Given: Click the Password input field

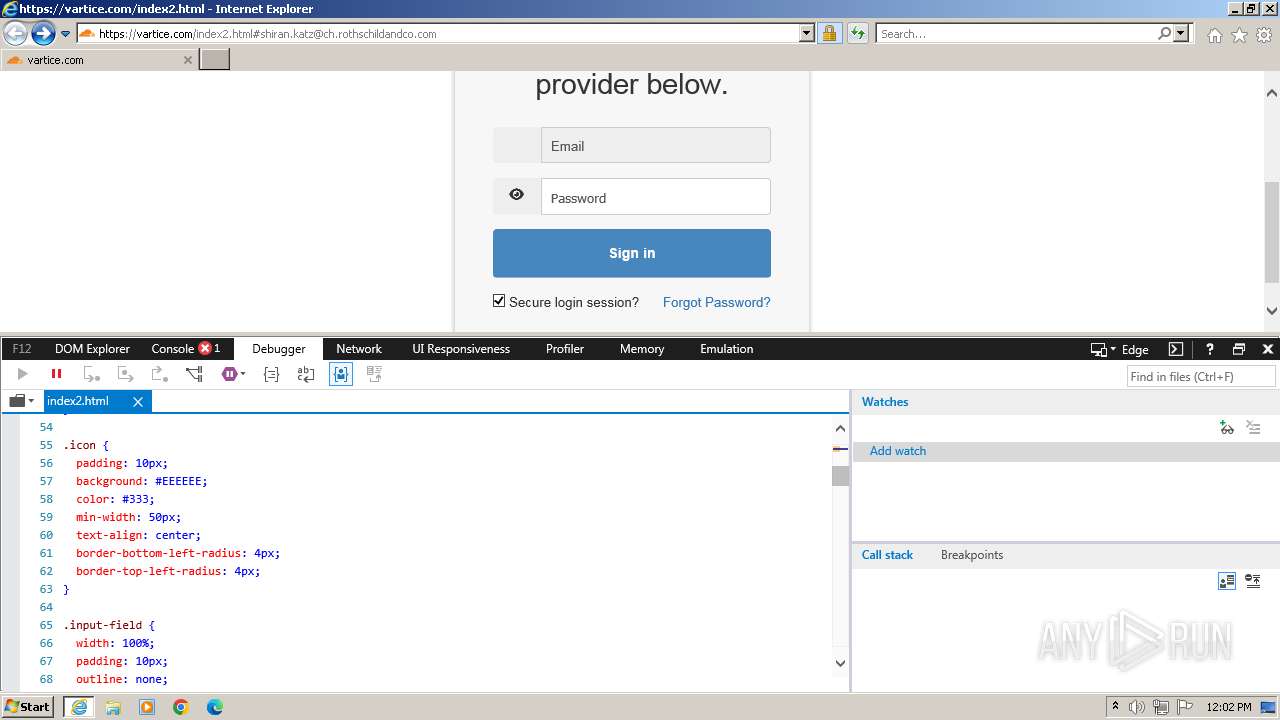Looking at the screenshot, I should (x=656, y=197).
